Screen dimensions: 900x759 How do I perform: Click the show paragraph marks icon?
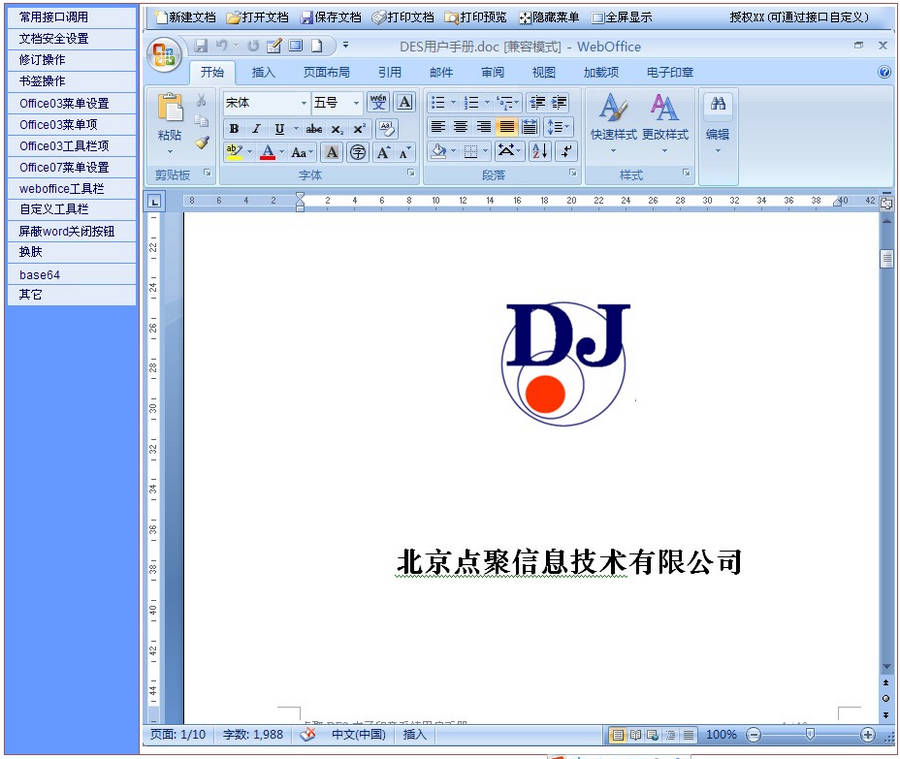[x=566, y=152]
